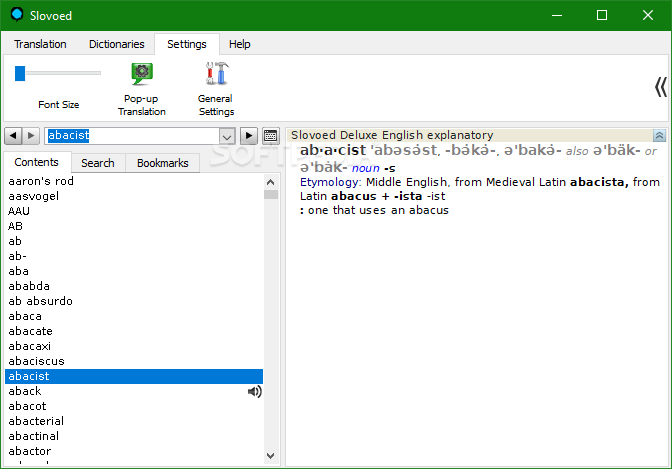Viewport: 672px width, 469px height.
Task: Click the Font Size slider handle
Action: click(20, 73)
